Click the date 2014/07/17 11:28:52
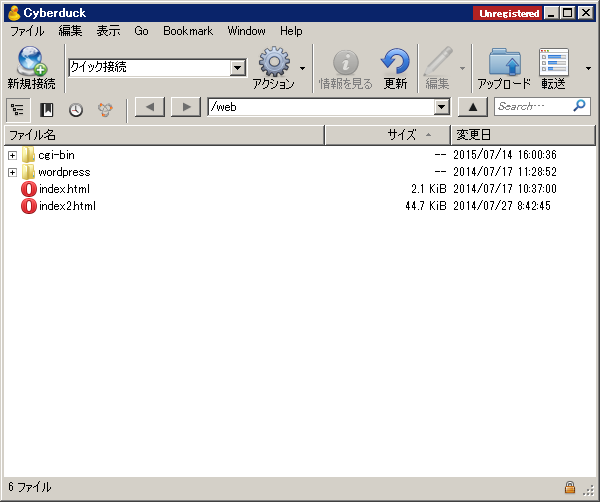Image resolution: width=600 pixels, height=502 pixels. click(x=505, y=172)
